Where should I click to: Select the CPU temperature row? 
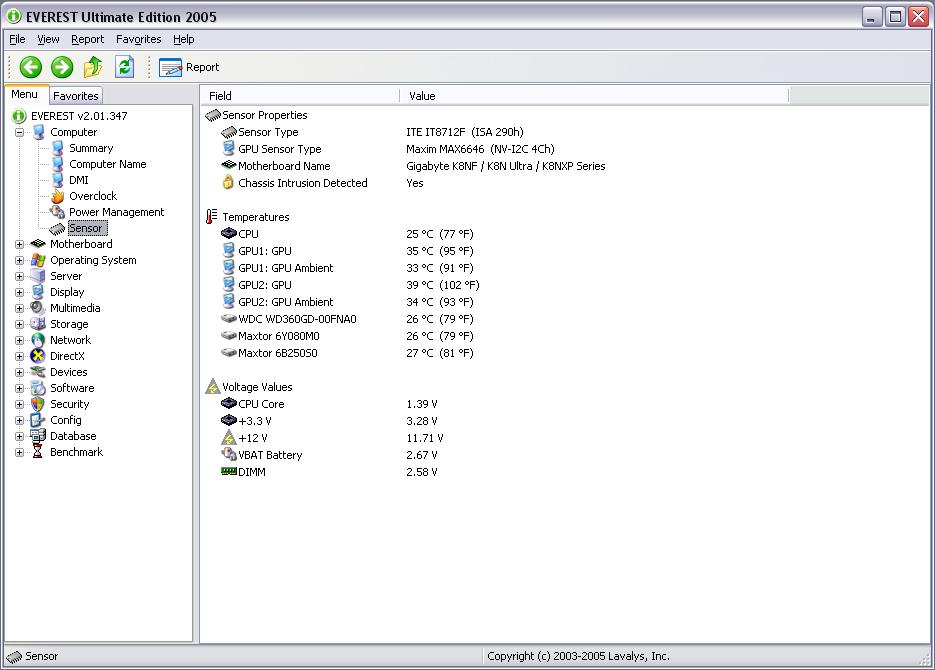pos(248,234)
